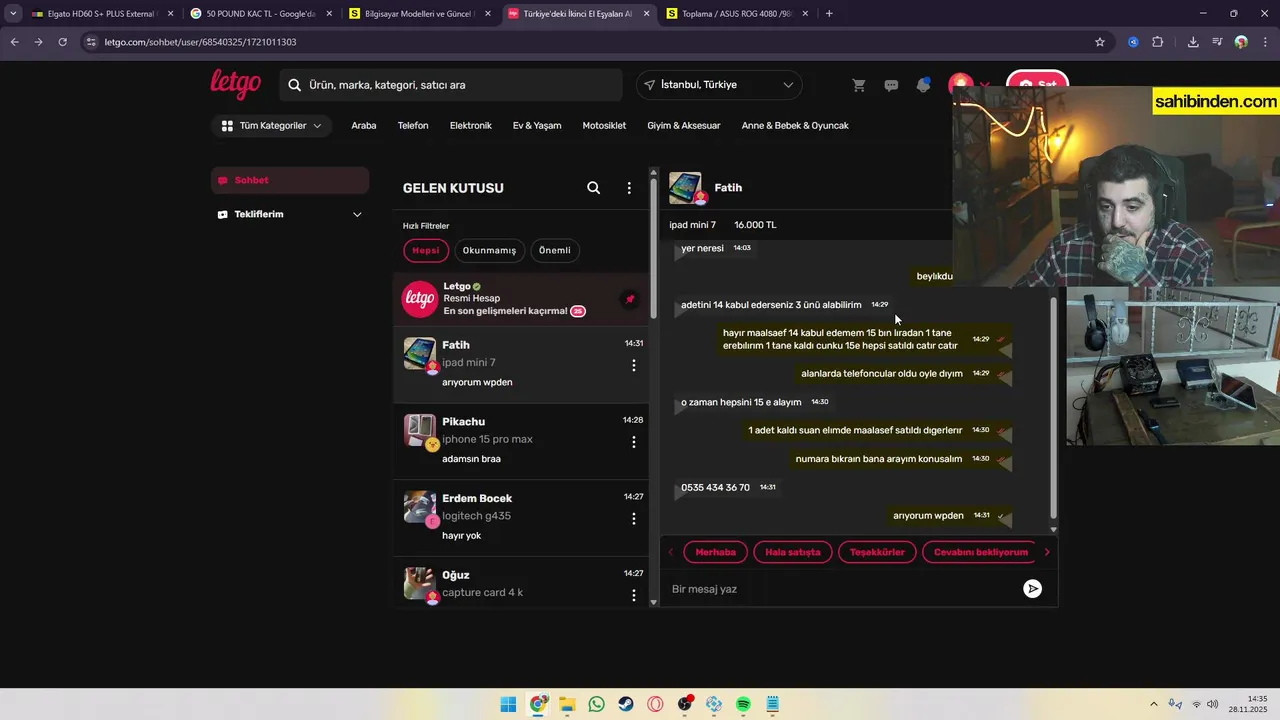
Task: Open three-dot menu for Pikachu conversation
Action: (633, 442)
